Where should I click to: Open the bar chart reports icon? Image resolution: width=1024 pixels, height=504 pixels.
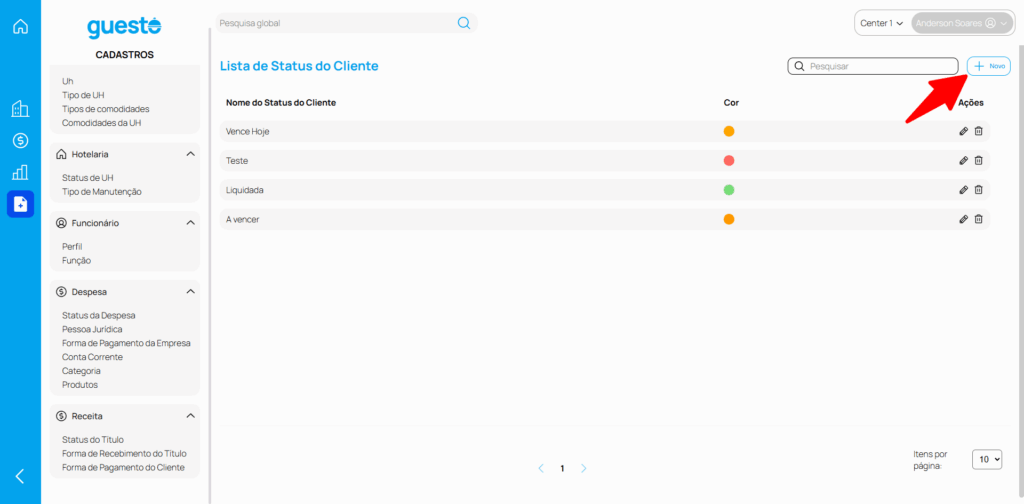[x=20, y=172]
